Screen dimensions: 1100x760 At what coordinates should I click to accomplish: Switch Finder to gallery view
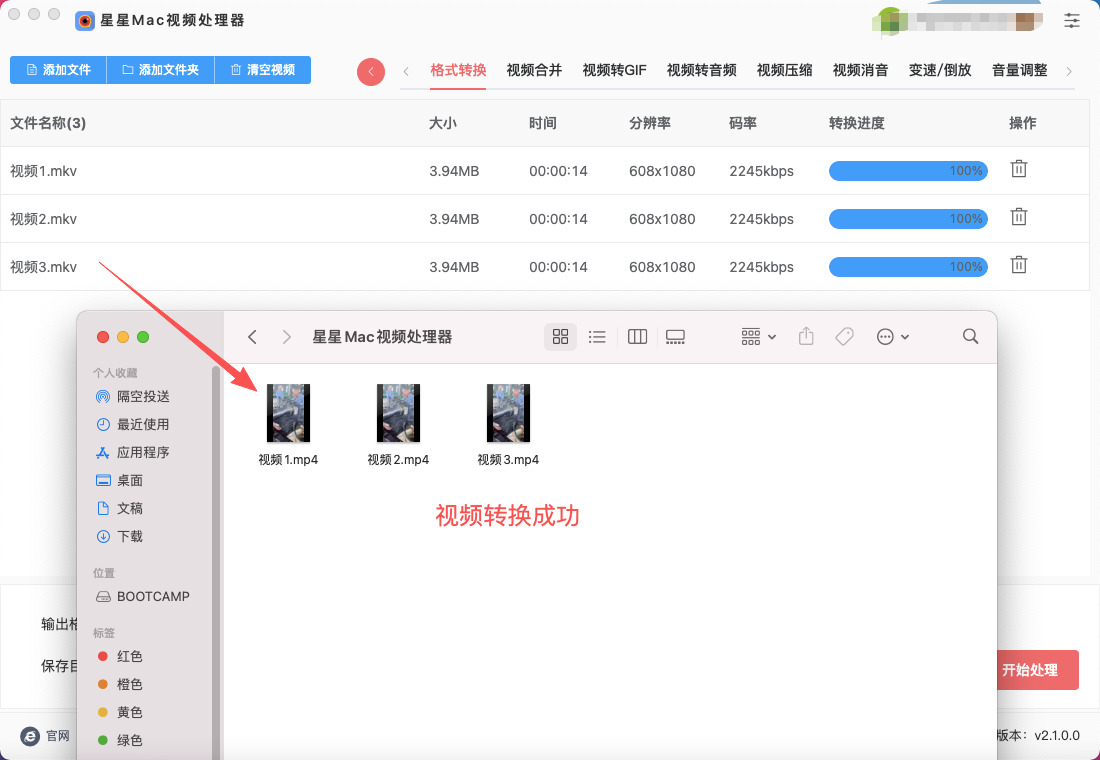point(675,337)
